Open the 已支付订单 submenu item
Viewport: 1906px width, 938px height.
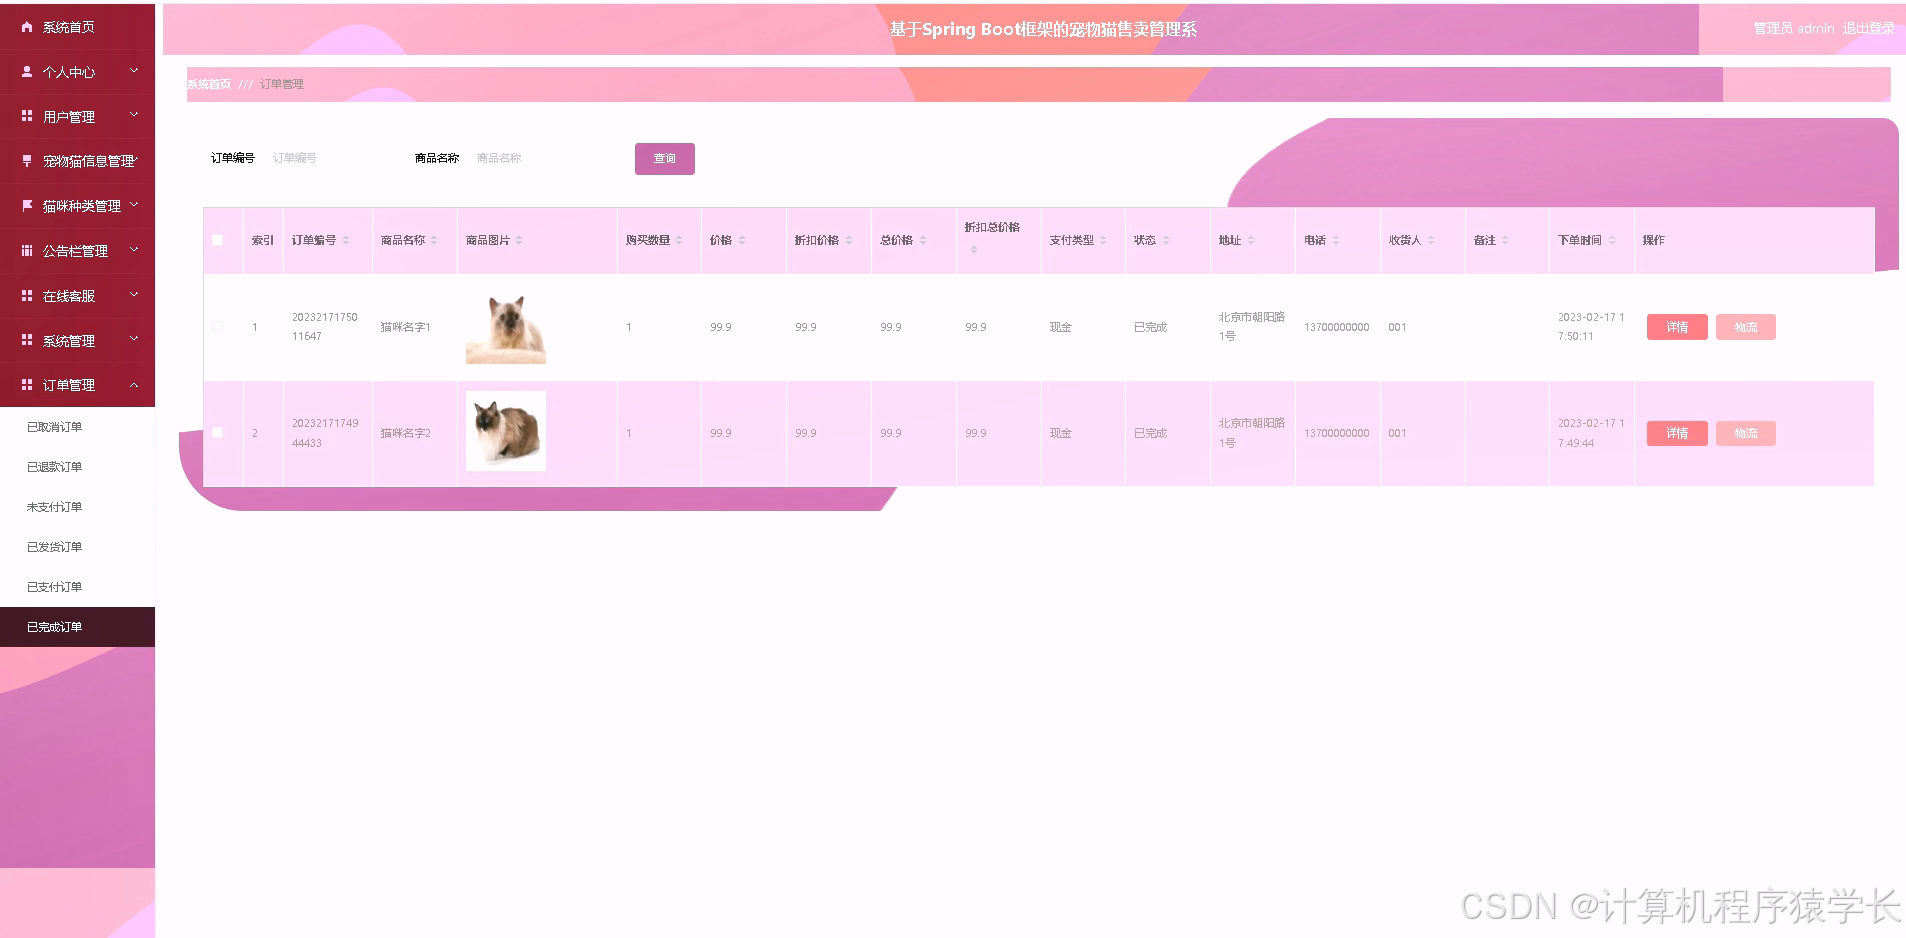(77, 587)
